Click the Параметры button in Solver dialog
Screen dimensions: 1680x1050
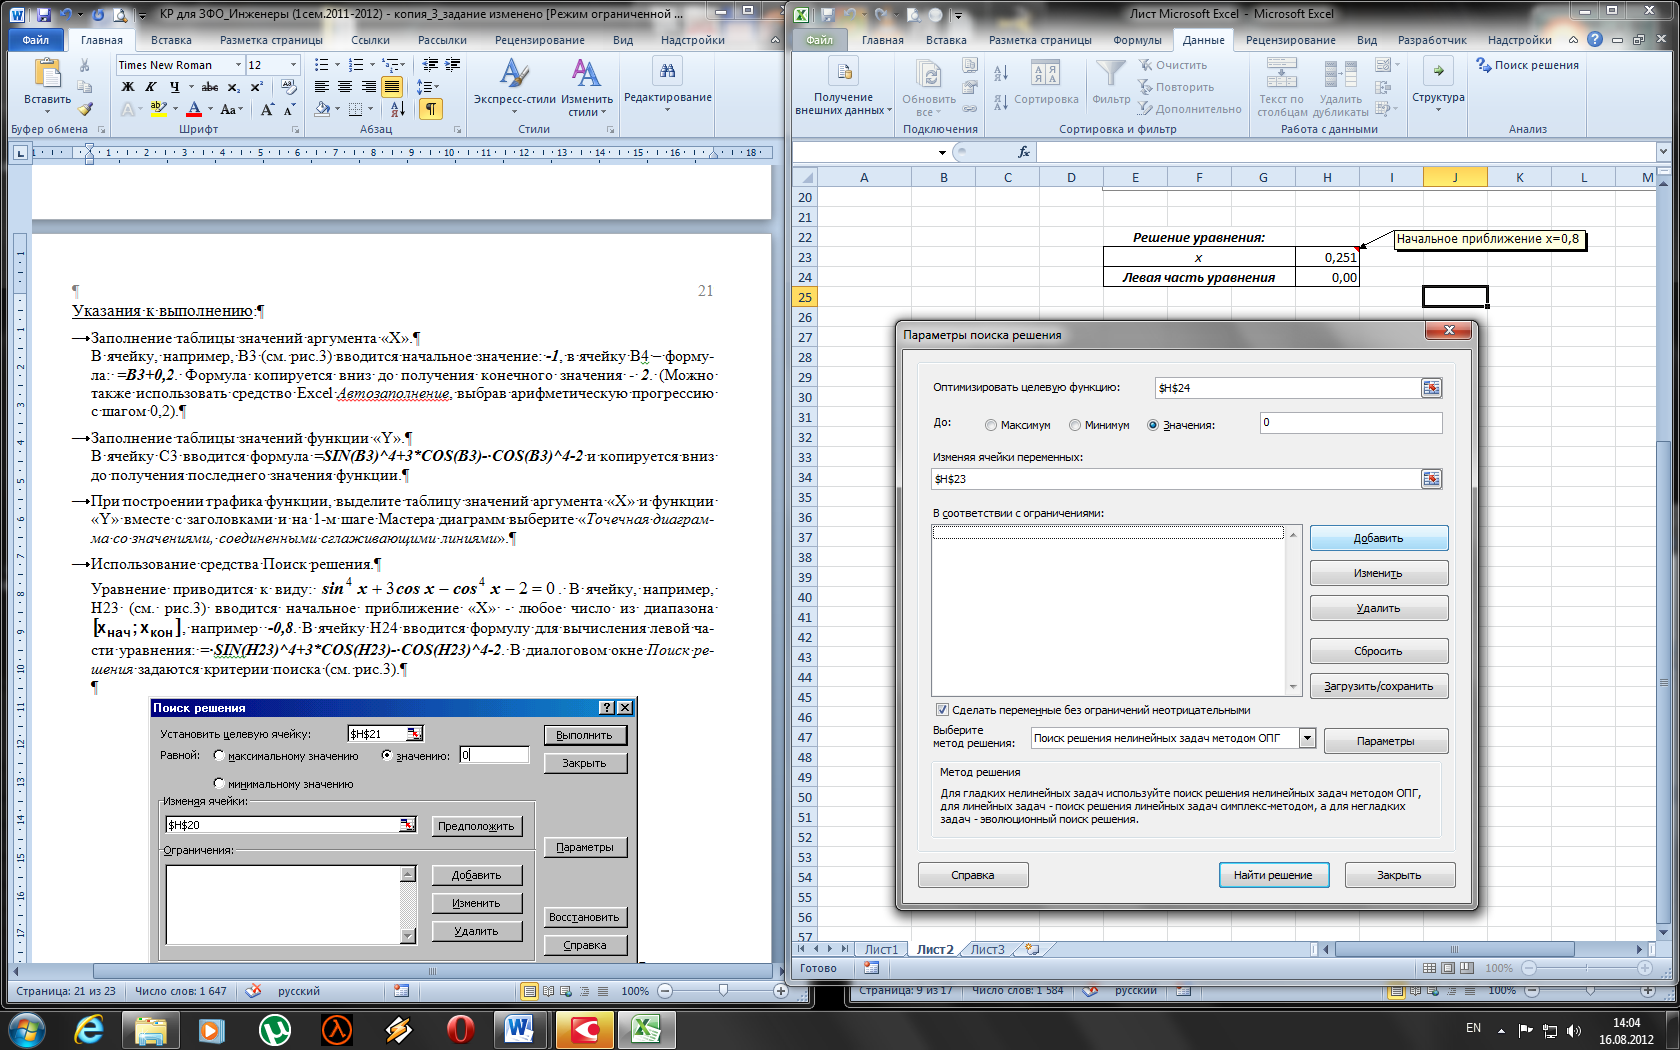pyautogui.click(x=1386, y=741)
